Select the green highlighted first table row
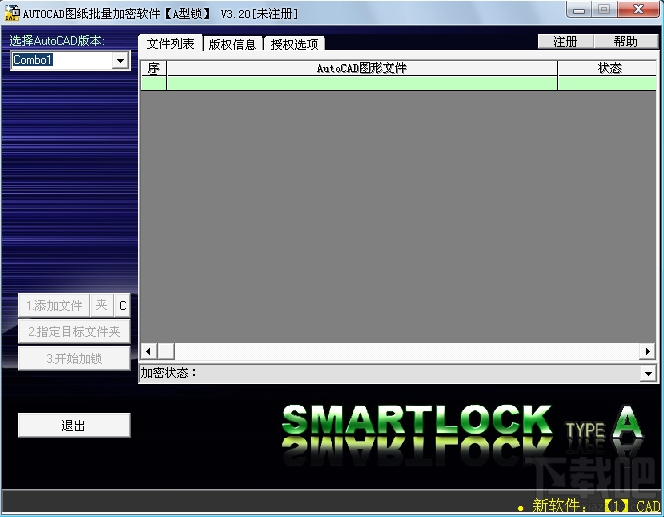 (398, 83)
